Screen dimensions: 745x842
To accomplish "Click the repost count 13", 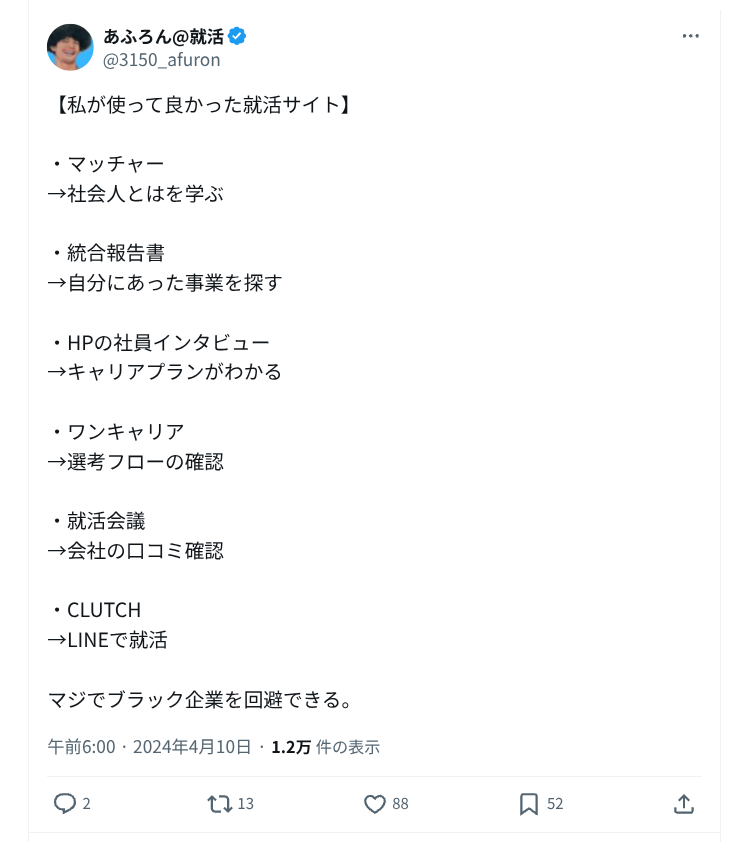I will point(246,804).
